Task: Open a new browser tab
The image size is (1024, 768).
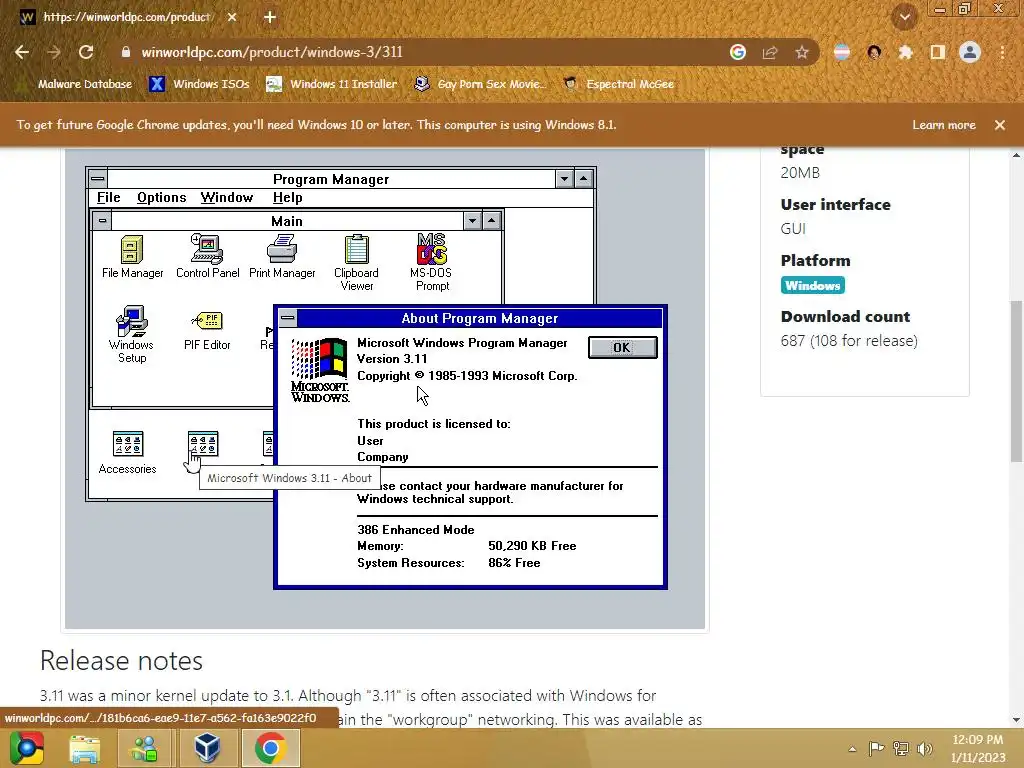Action: [x=270, y=17]
